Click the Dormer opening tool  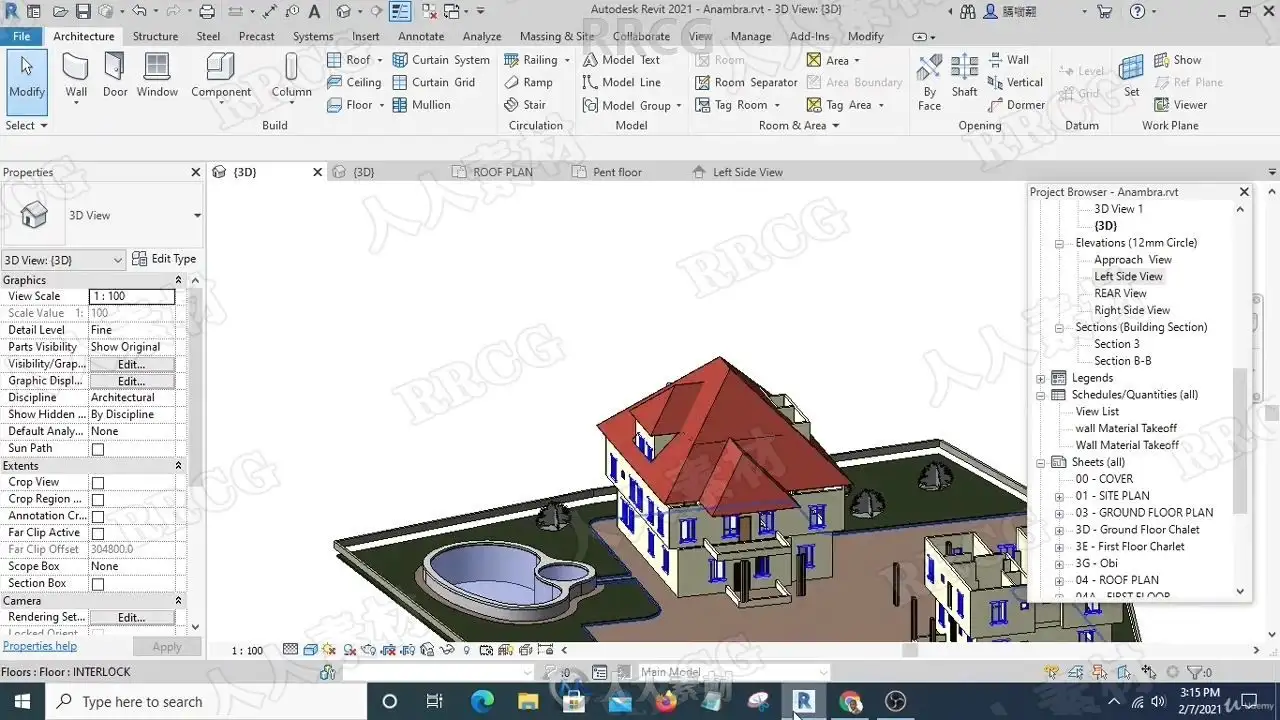(x=1016, y=105)
